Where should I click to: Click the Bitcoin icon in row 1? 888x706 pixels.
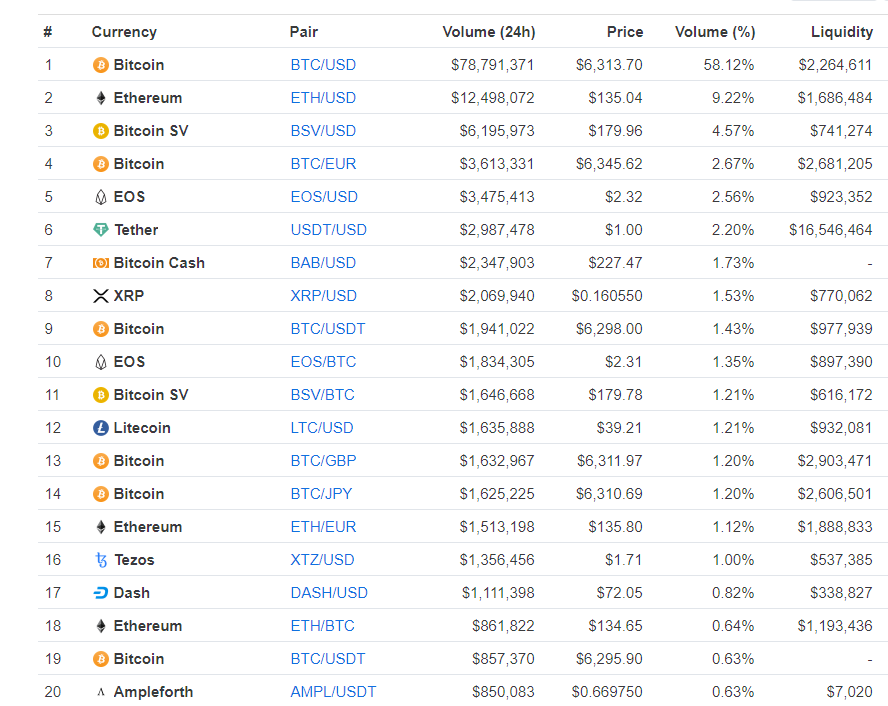(x=100, y=65)
